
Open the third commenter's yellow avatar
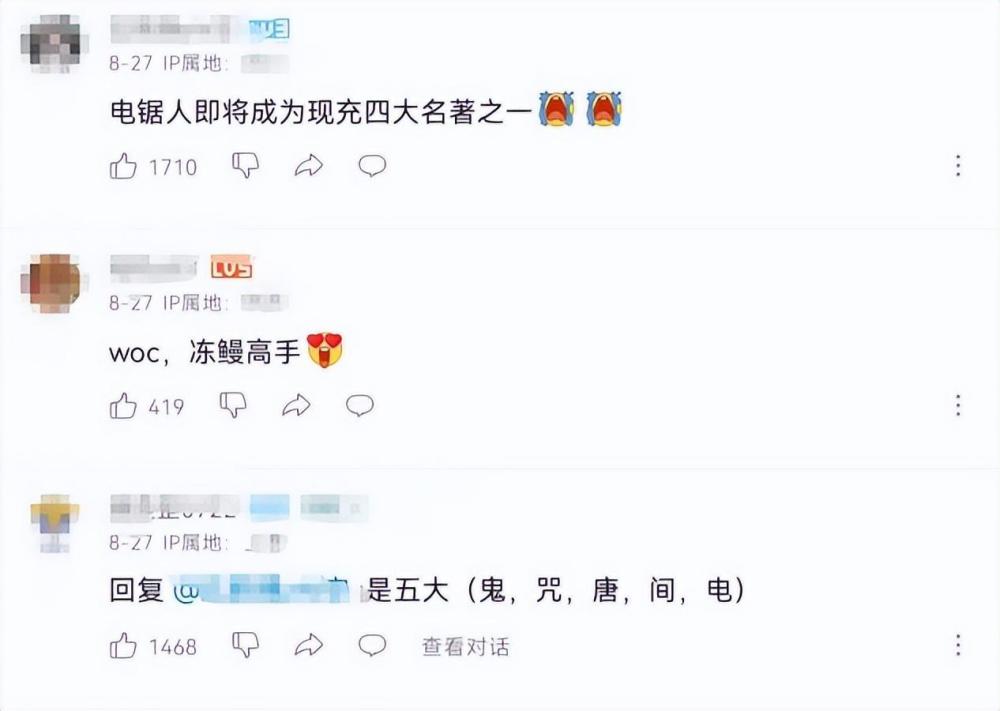click(55, 523)
